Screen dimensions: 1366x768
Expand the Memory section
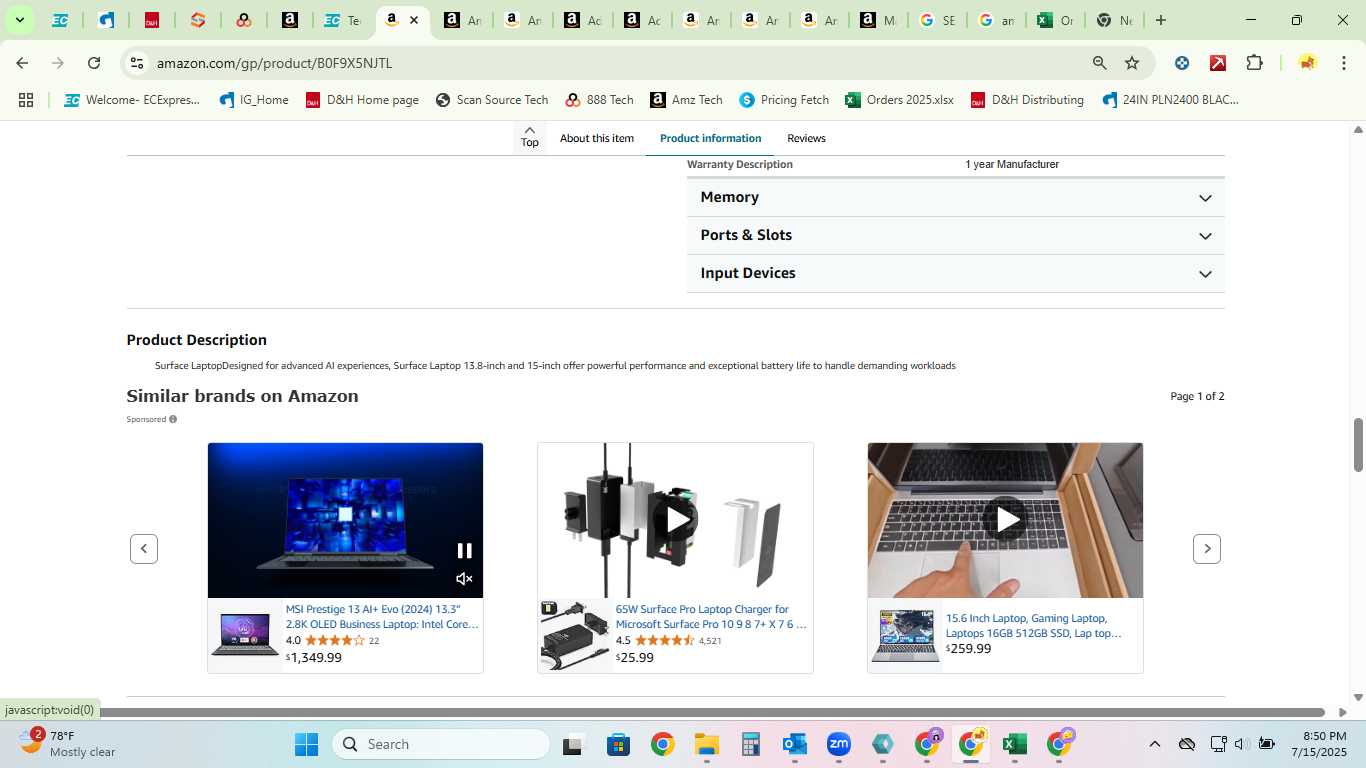[955, 197]
